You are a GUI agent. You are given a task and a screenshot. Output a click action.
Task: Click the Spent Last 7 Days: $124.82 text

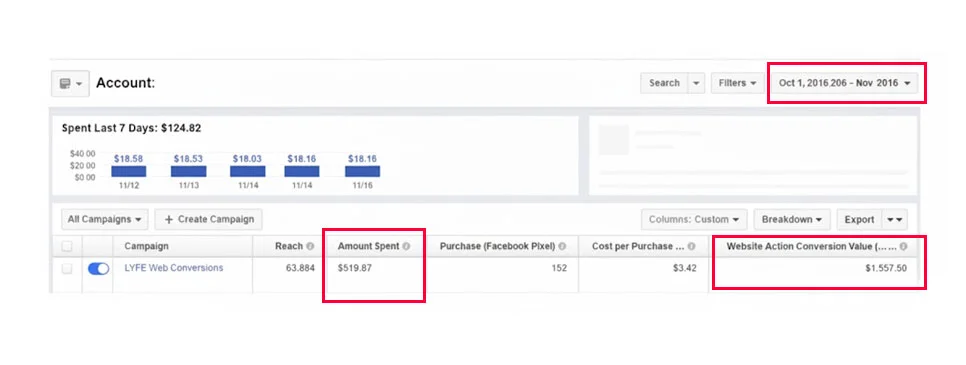point(131,128)
